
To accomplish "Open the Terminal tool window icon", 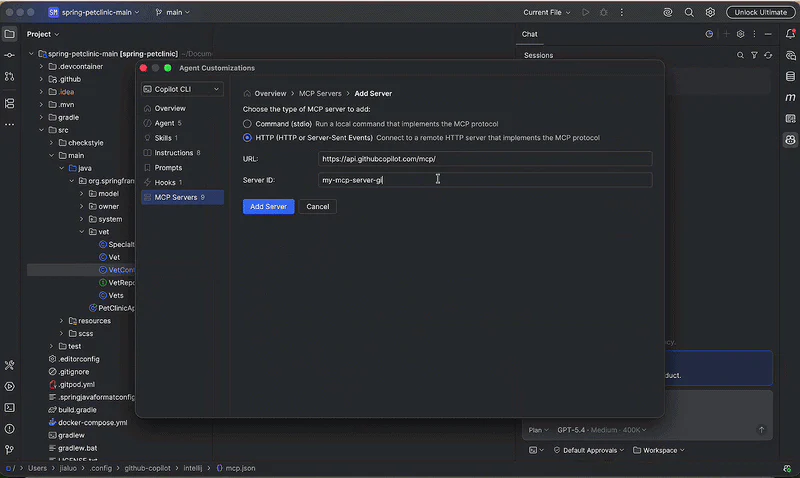I will point(9,408).
